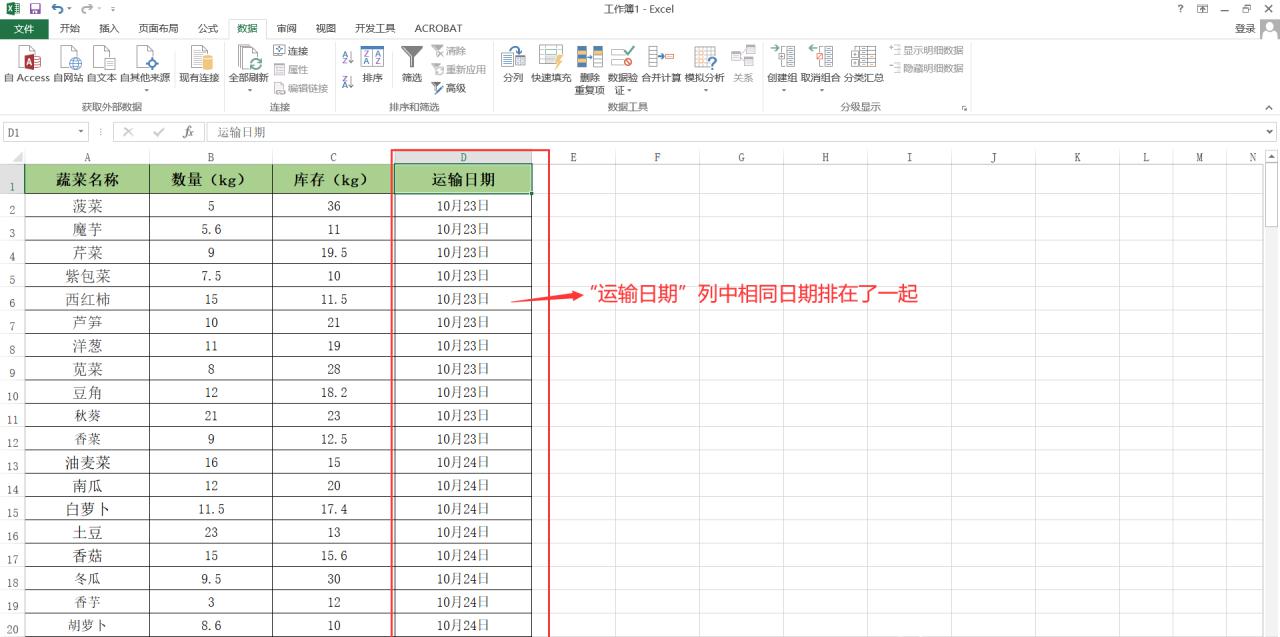Image resolution: width=1280 pixels, height=637 pixels.
Task: Click the formula bar text 运输日期
Action: (x=241, y=132)
